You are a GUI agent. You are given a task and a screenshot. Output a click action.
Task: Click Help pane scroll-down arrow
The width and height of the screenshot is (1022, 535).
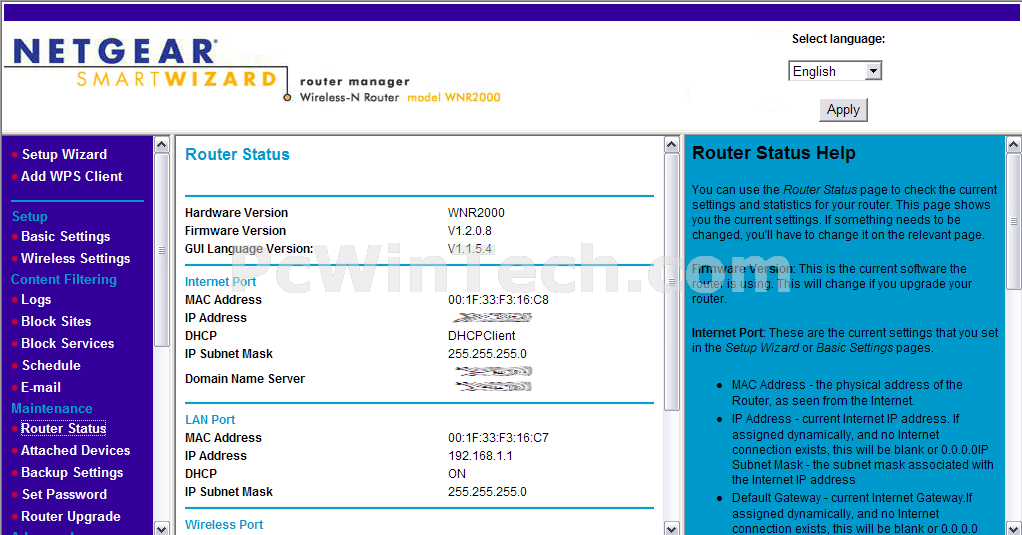point(1014,528)
